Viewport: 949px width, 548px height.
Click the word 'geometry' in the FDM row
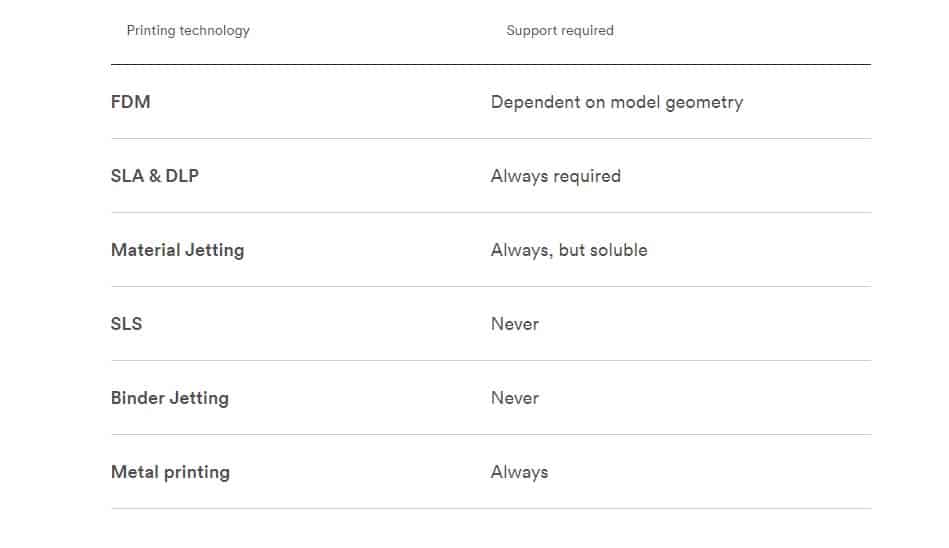pyautogui.click(x=704, y=103)
